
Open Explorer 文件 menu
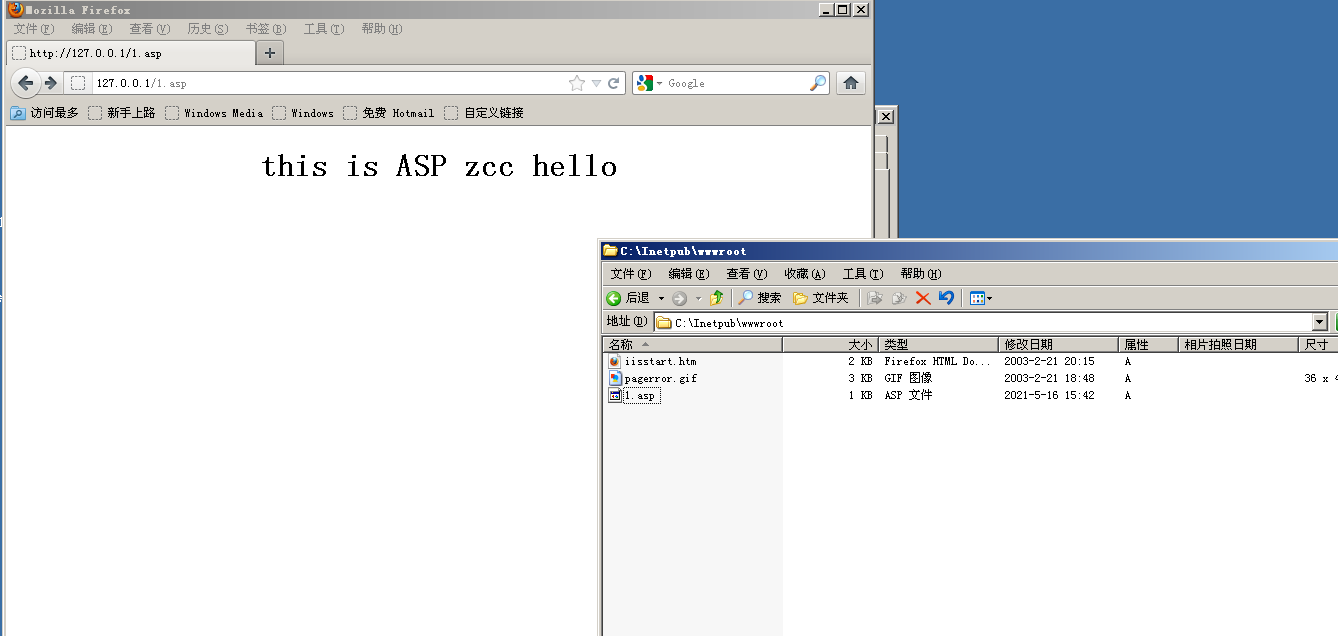[x=631, y=274]
